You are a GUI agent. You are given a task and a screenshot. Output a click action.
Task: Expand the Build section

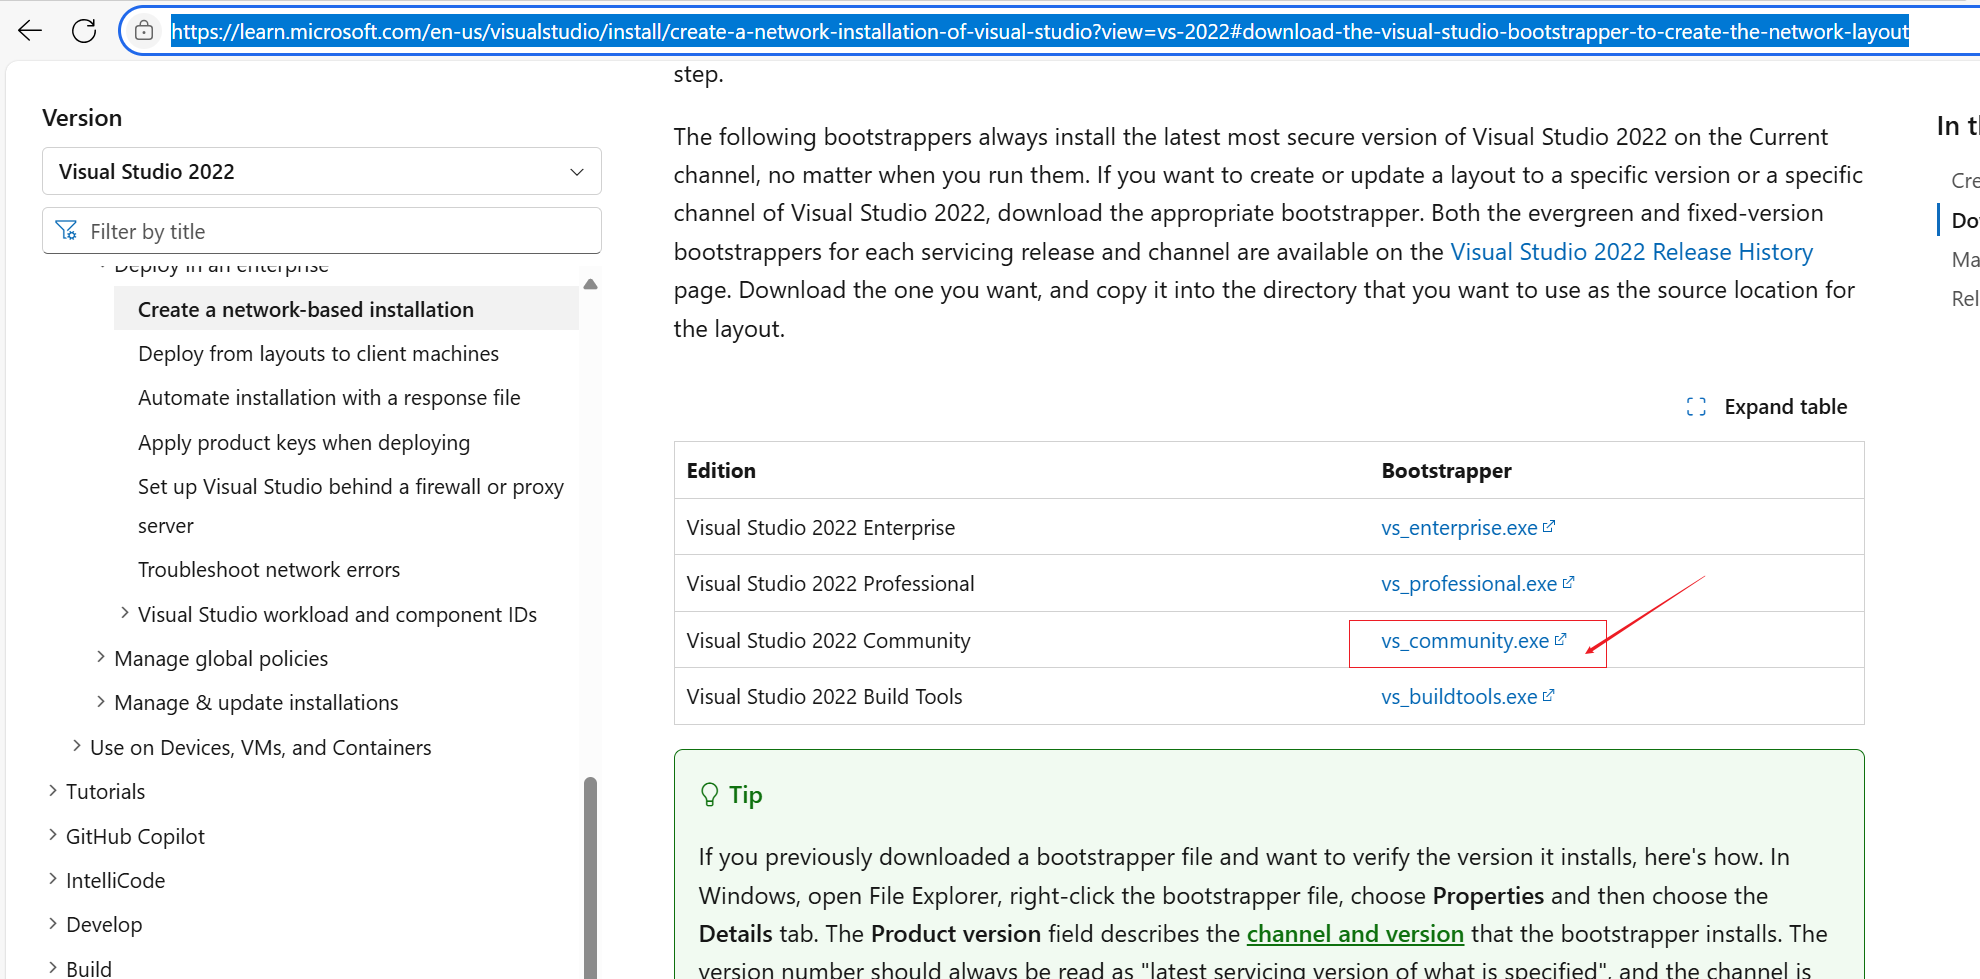(53, 967)
